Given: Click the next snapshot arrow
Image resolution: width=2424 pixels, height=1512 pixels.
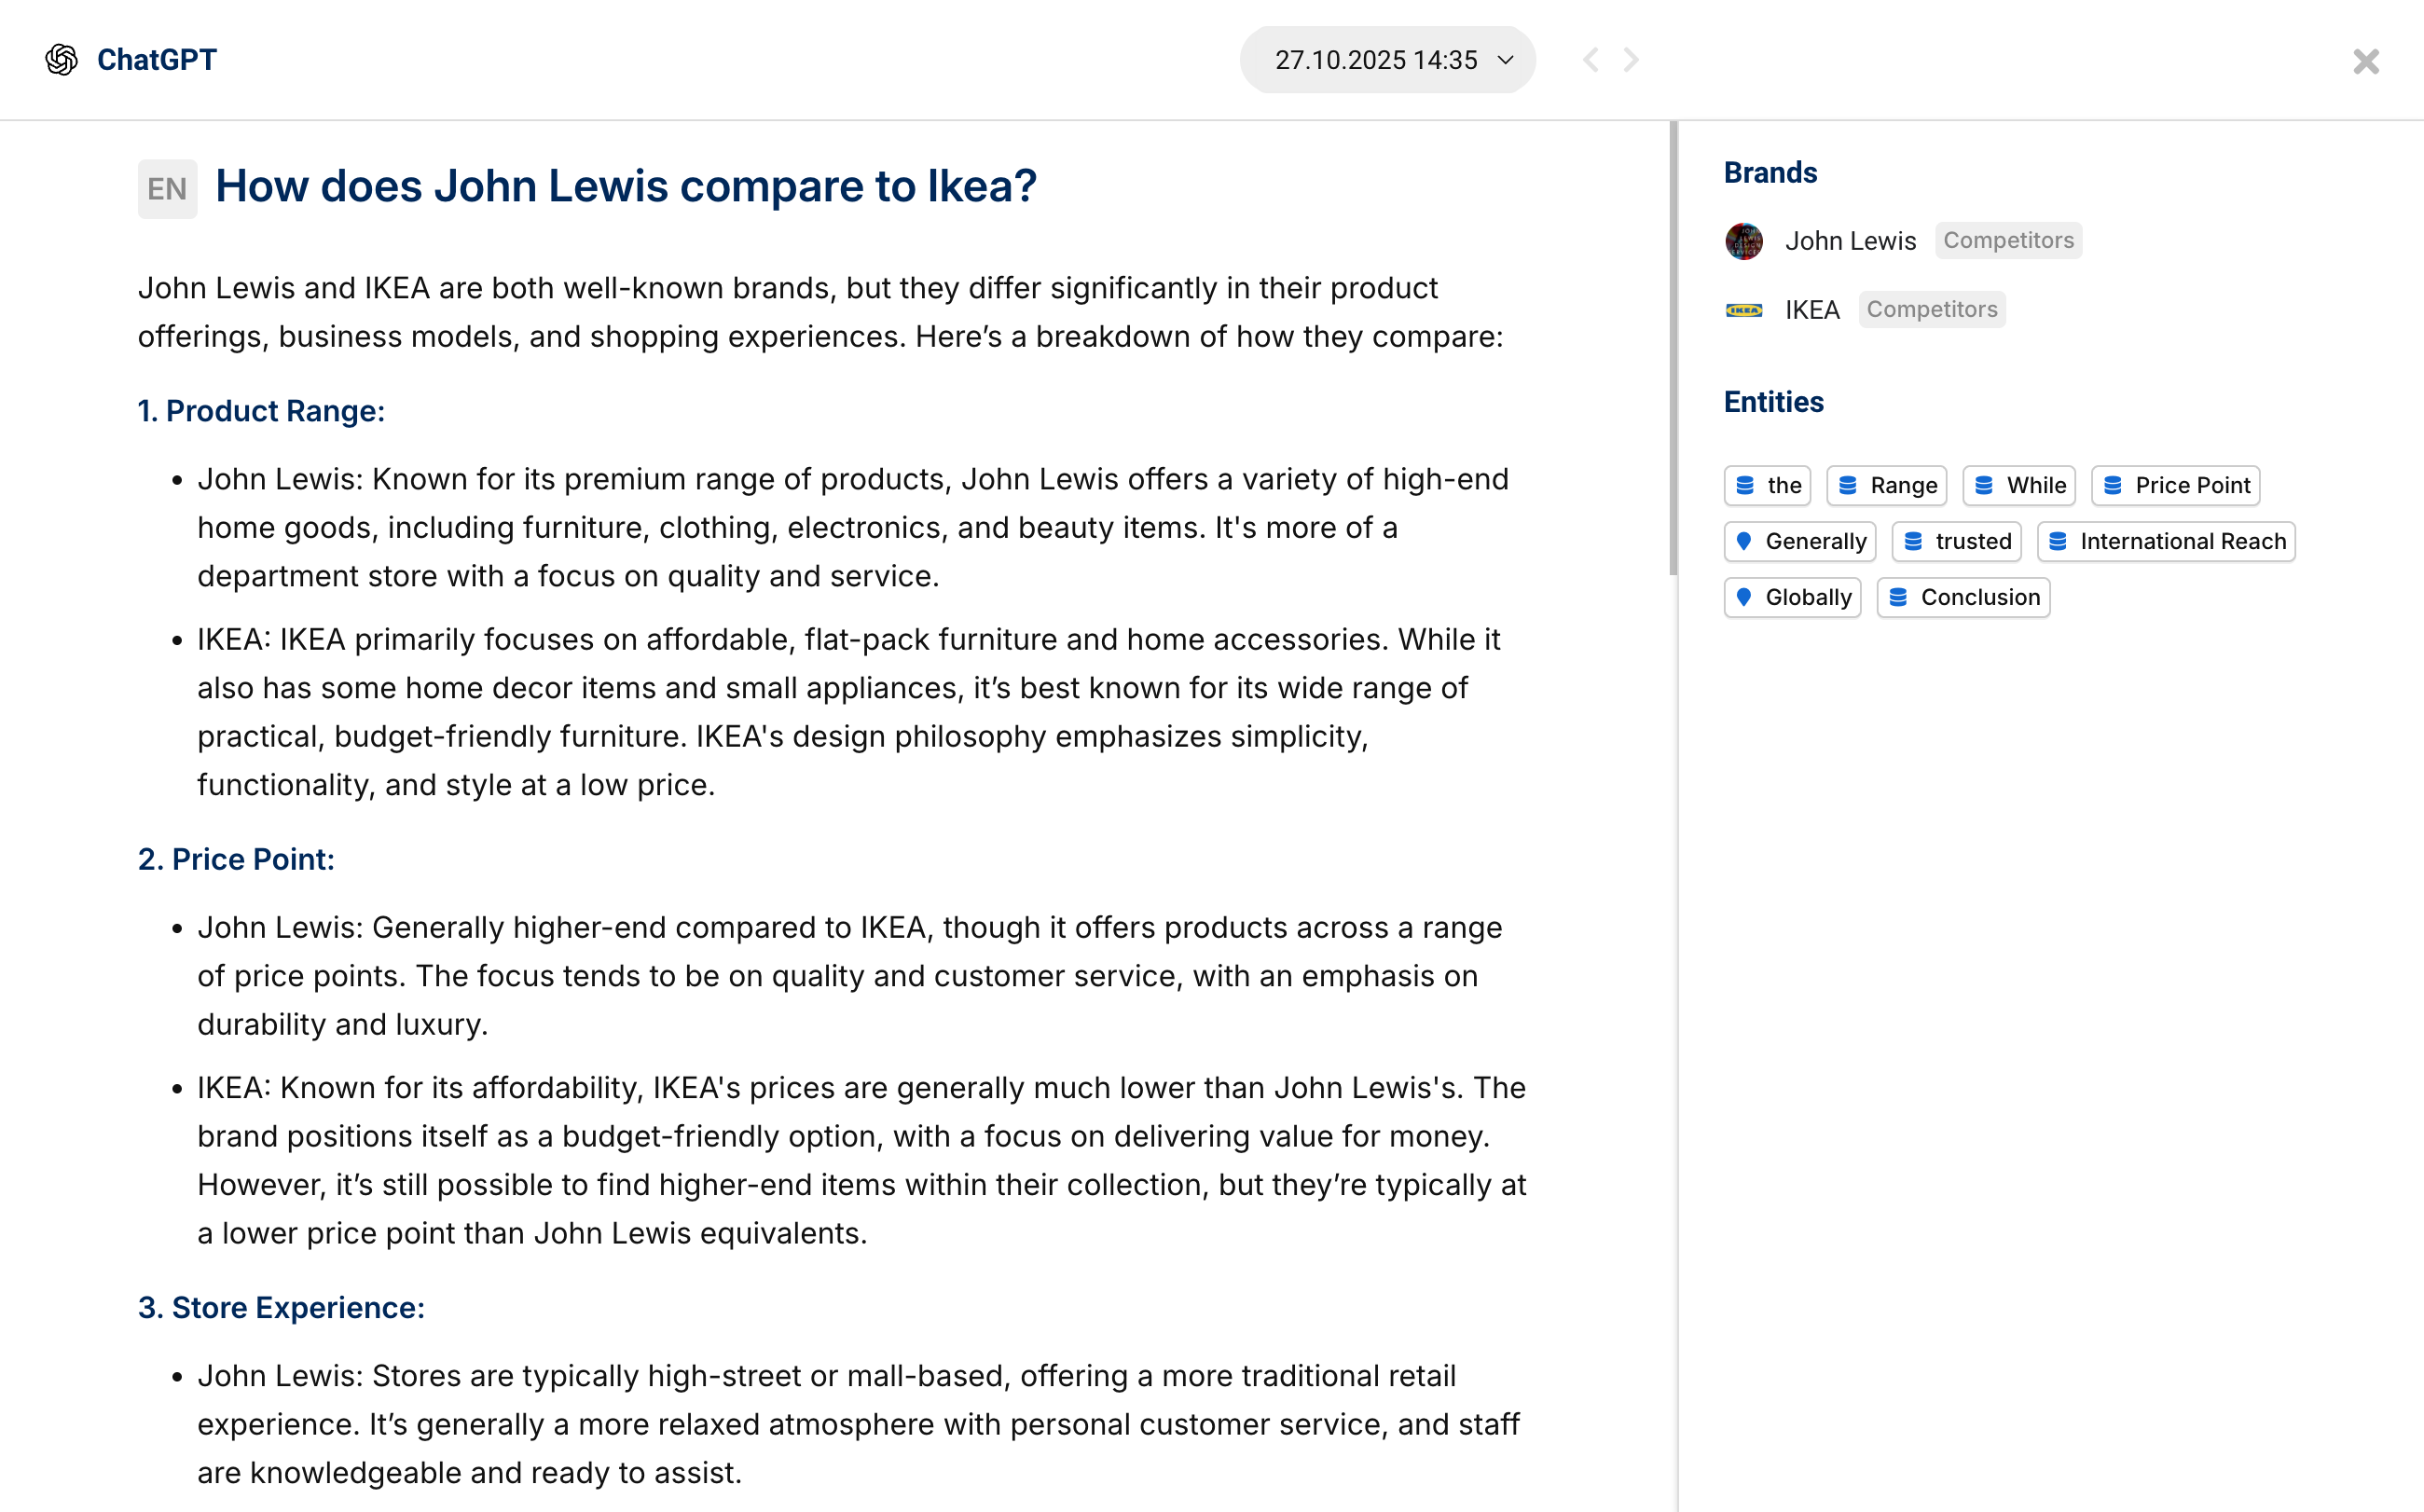Looking at the screenshot, I should coord(1631,60).
